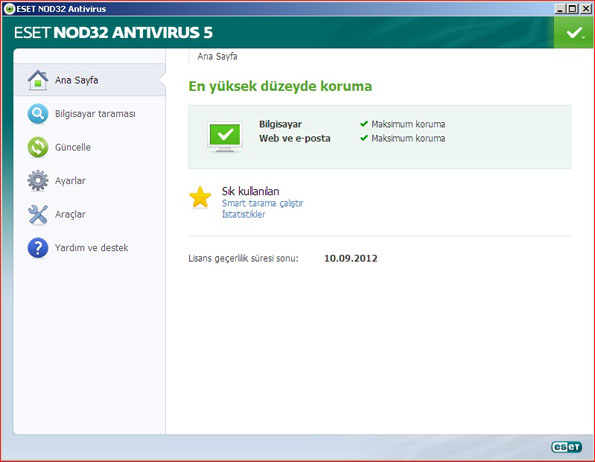Click the Ana Sayfa house icon
Viewport: 595px width, 462px height.
pyautogui.click(x=38, y=80)
